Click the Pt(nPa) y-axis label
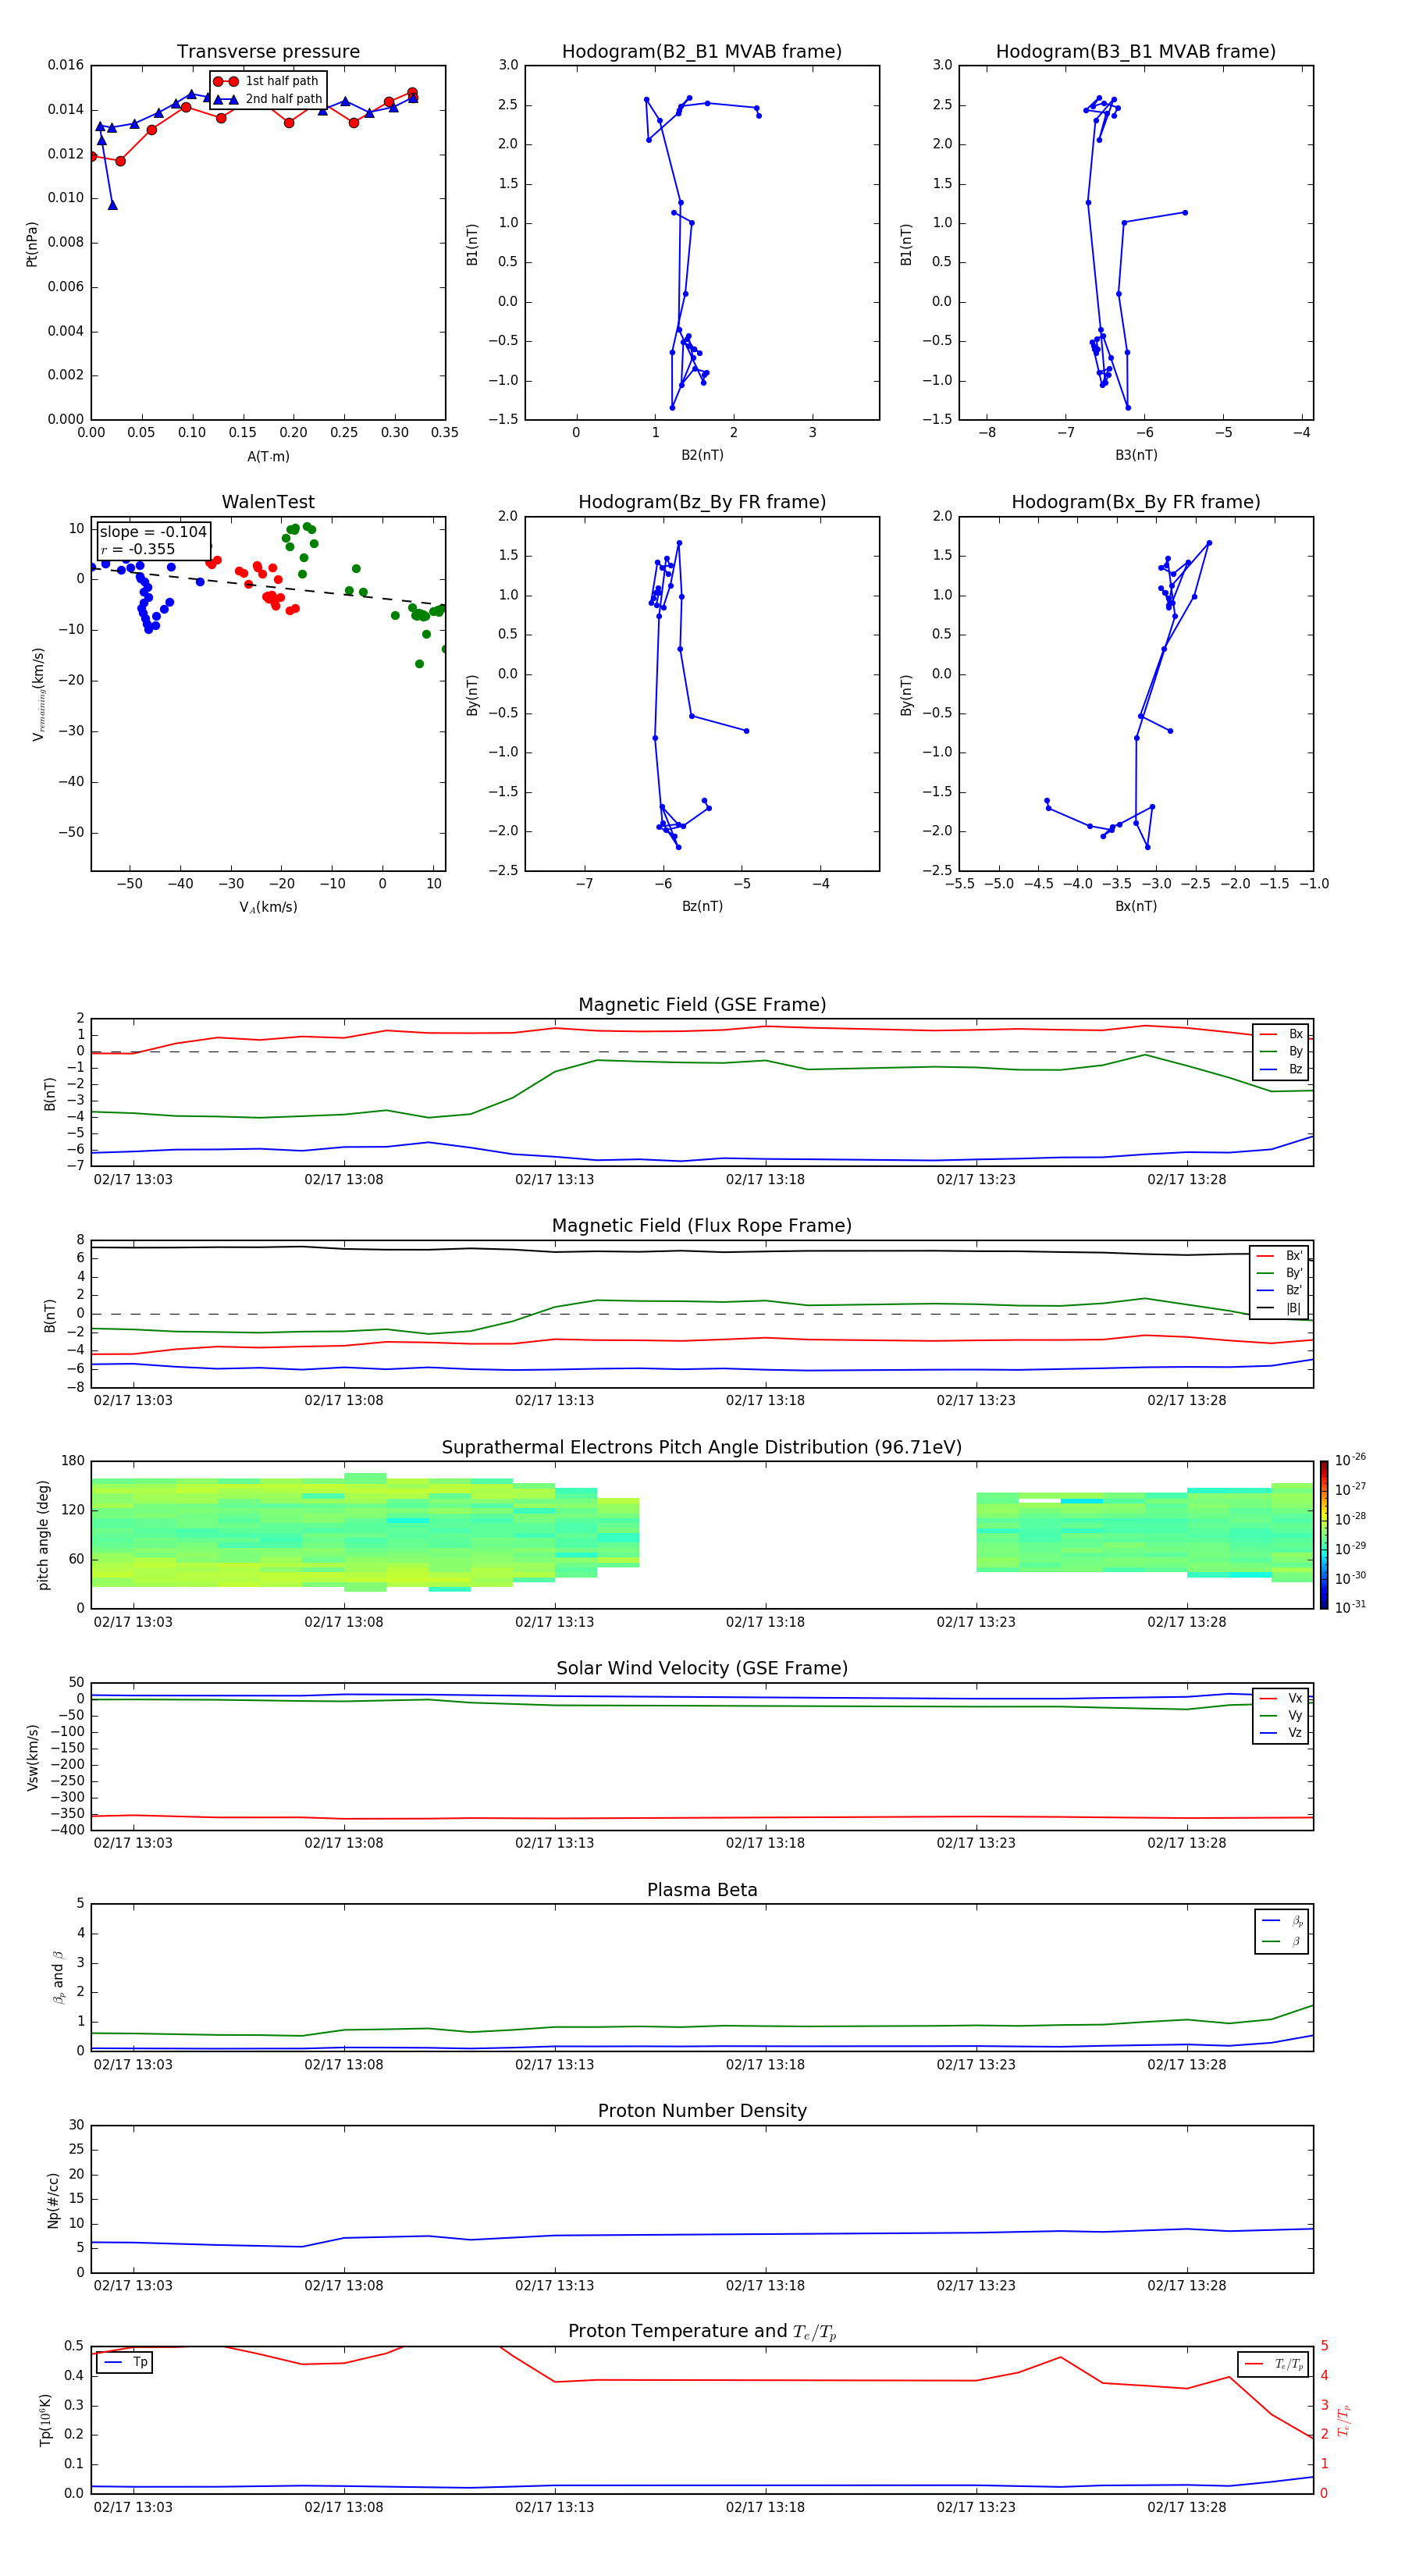Viewport: 1405px width, 2576px height. [32, 243]
